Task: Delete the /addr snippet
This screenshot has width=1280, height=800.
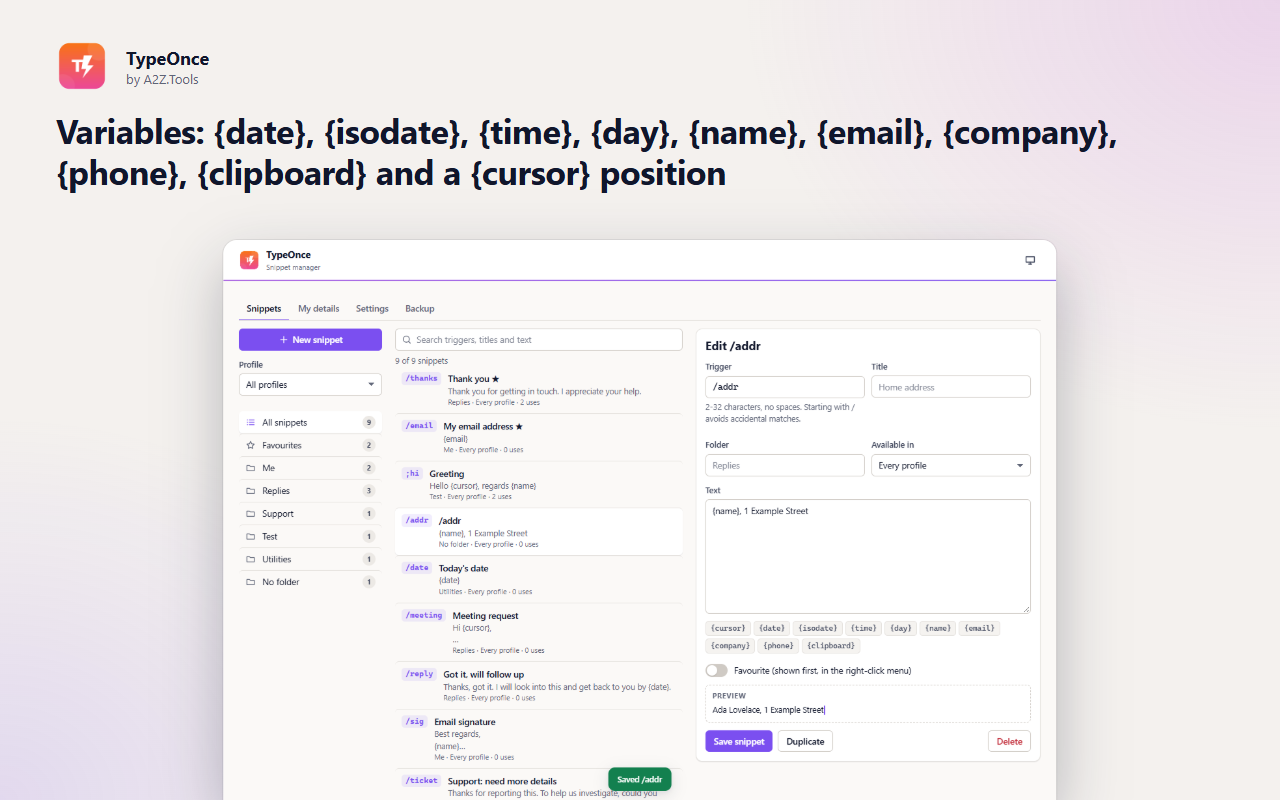Action: 1009,741
